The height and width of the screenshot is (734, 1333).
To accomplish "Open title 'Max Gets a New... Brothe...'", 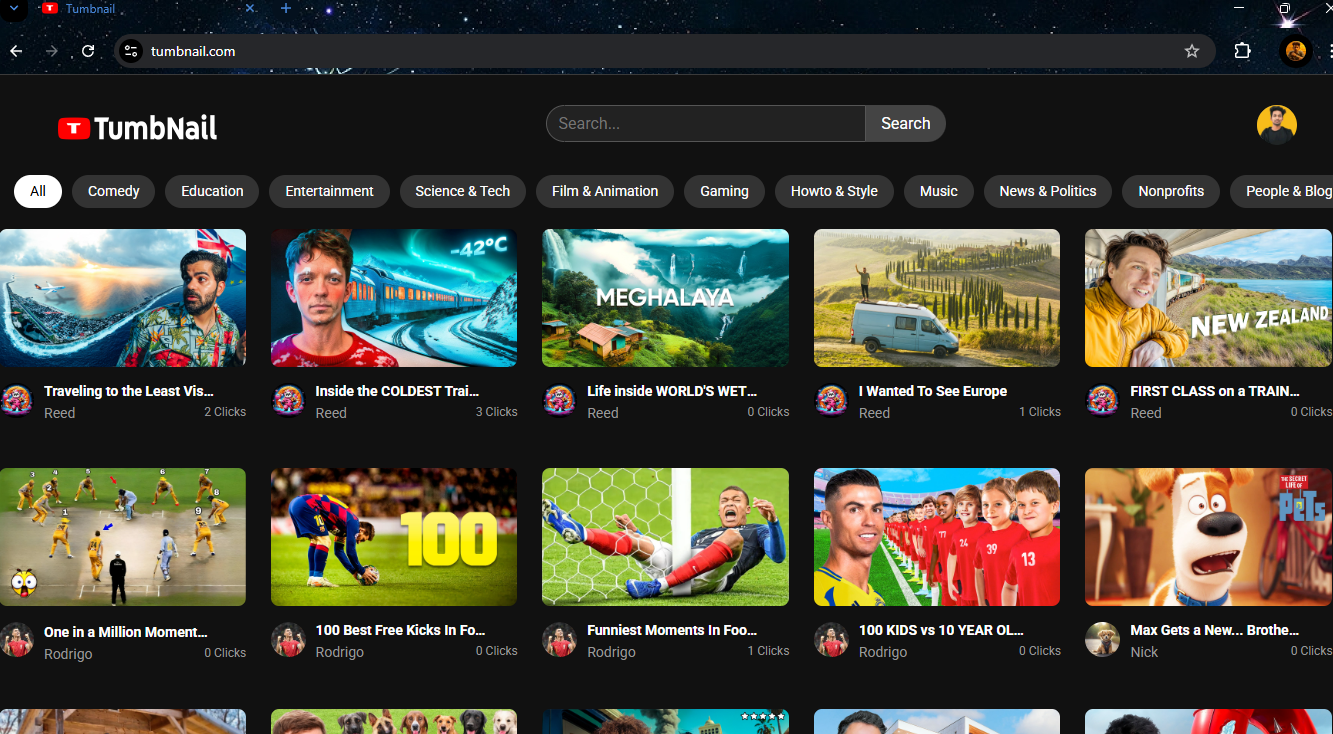I will click(1215, 630).
